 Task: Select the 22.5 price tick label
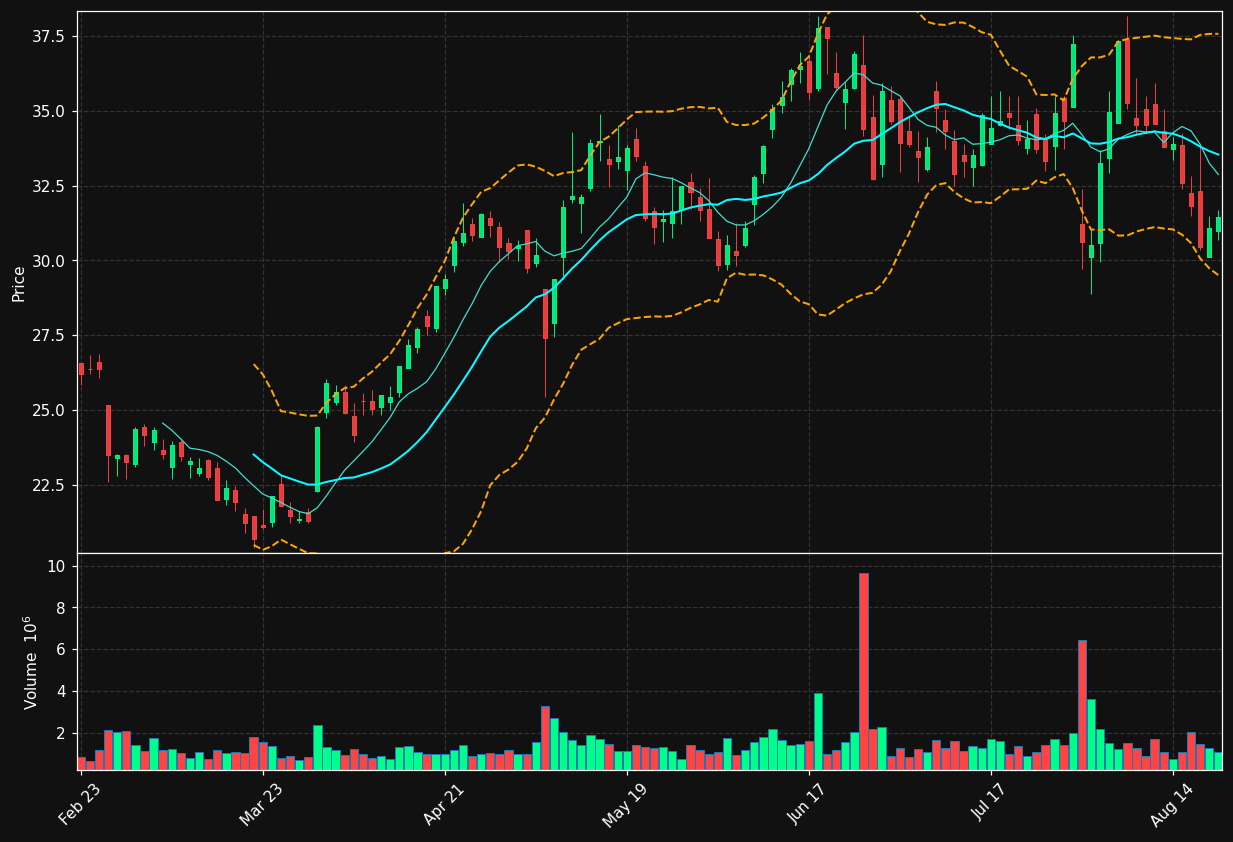coord(50,486)
